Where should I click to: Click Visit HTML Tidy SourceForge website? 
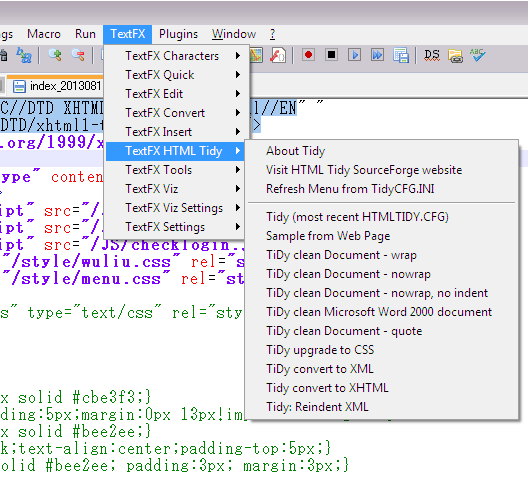[x=364, y=170]
